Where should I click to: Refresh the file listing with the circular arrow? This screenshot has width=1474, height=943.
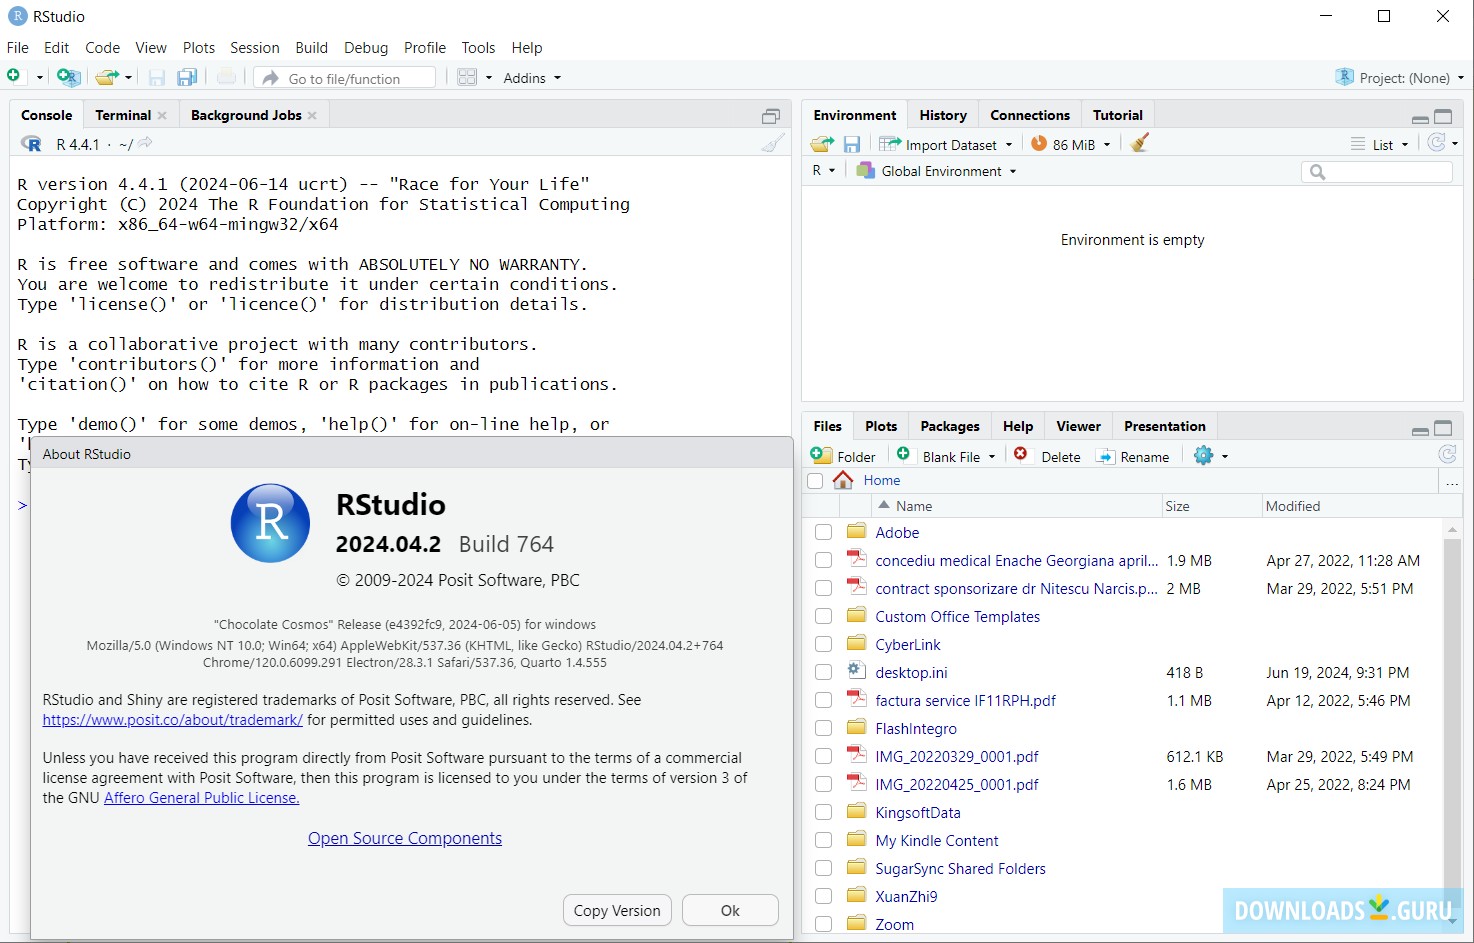click(1447, 453)
